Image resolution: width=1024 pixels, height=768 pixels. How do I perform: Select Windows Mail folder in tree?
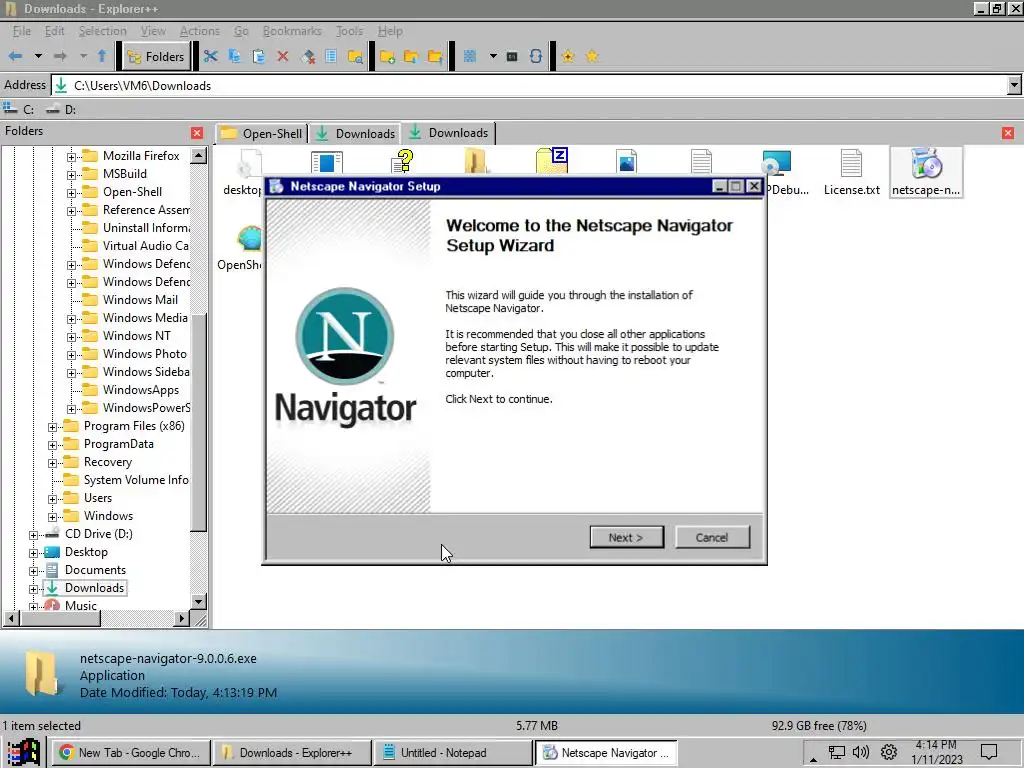[x=140, y=300]
